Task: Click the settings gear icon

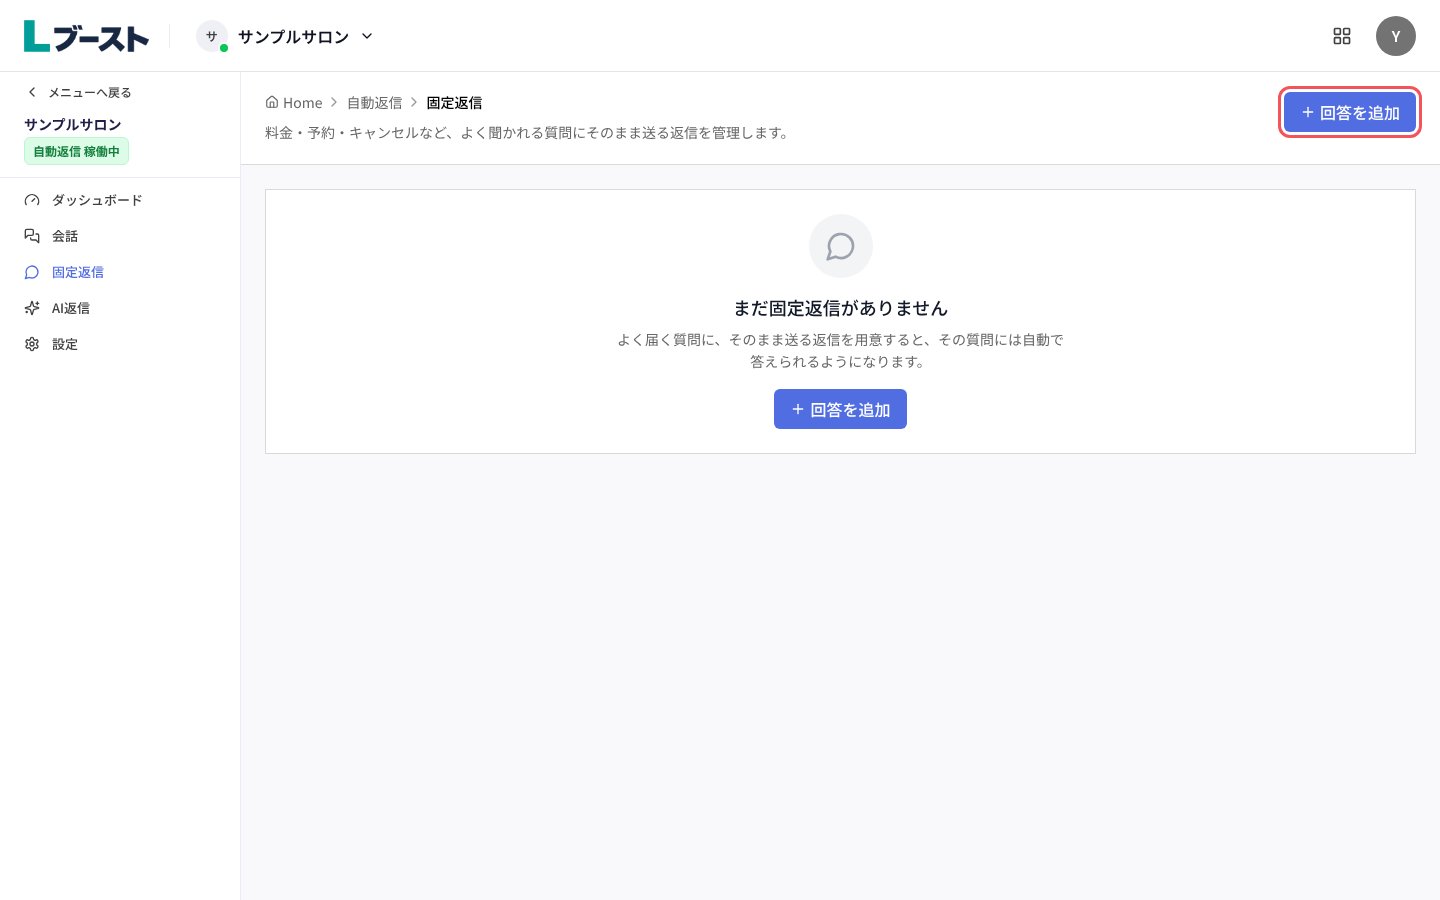Action: point(32,344)
